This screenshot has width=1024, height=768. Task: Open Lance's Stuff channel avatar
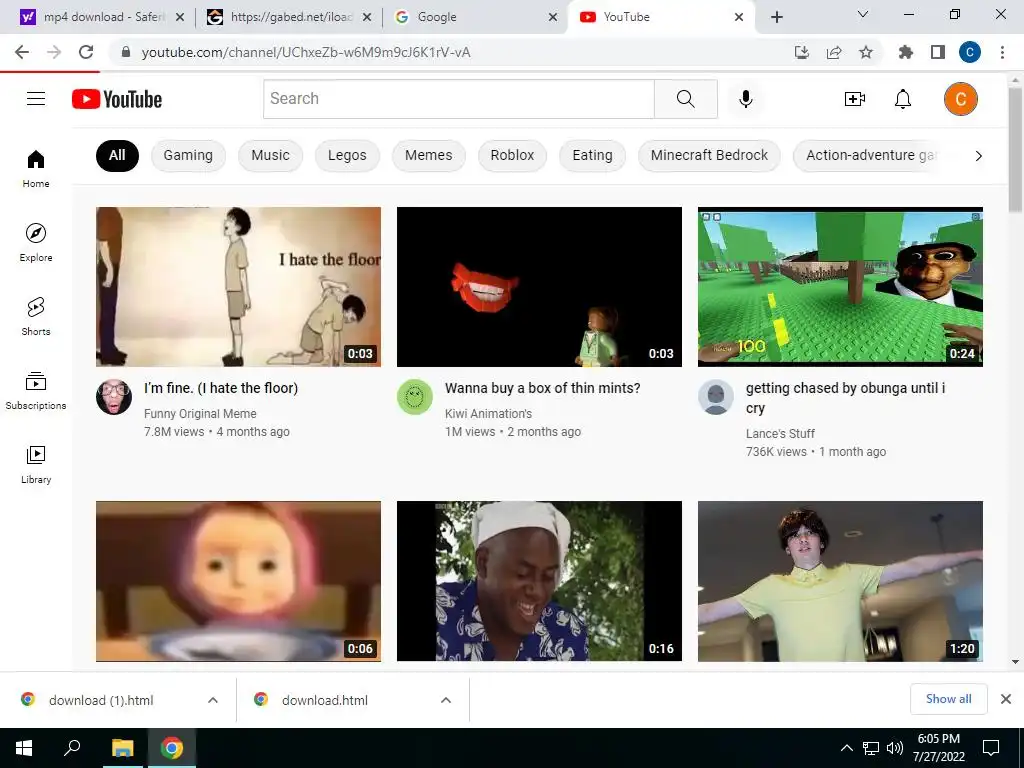716,397
